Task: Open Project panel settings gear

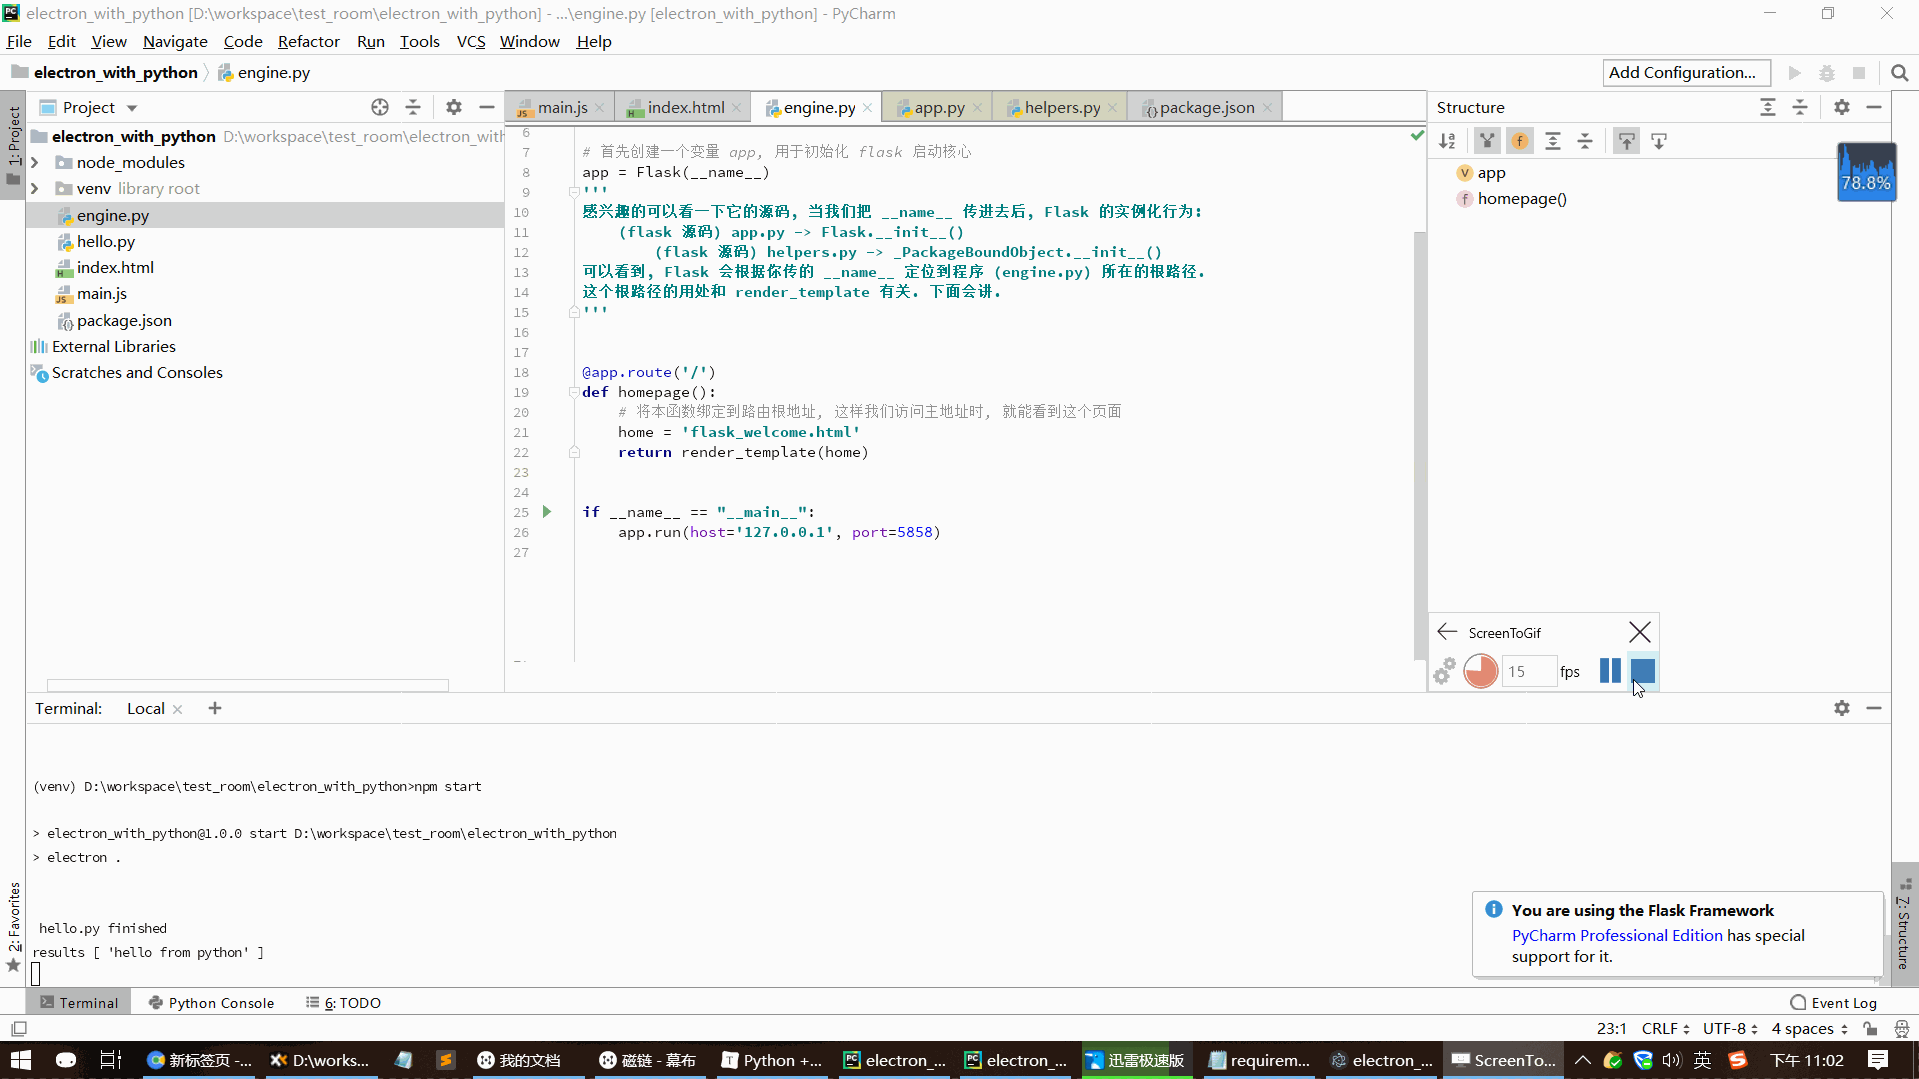Action: pyautogui.click(x=454, y=107)
